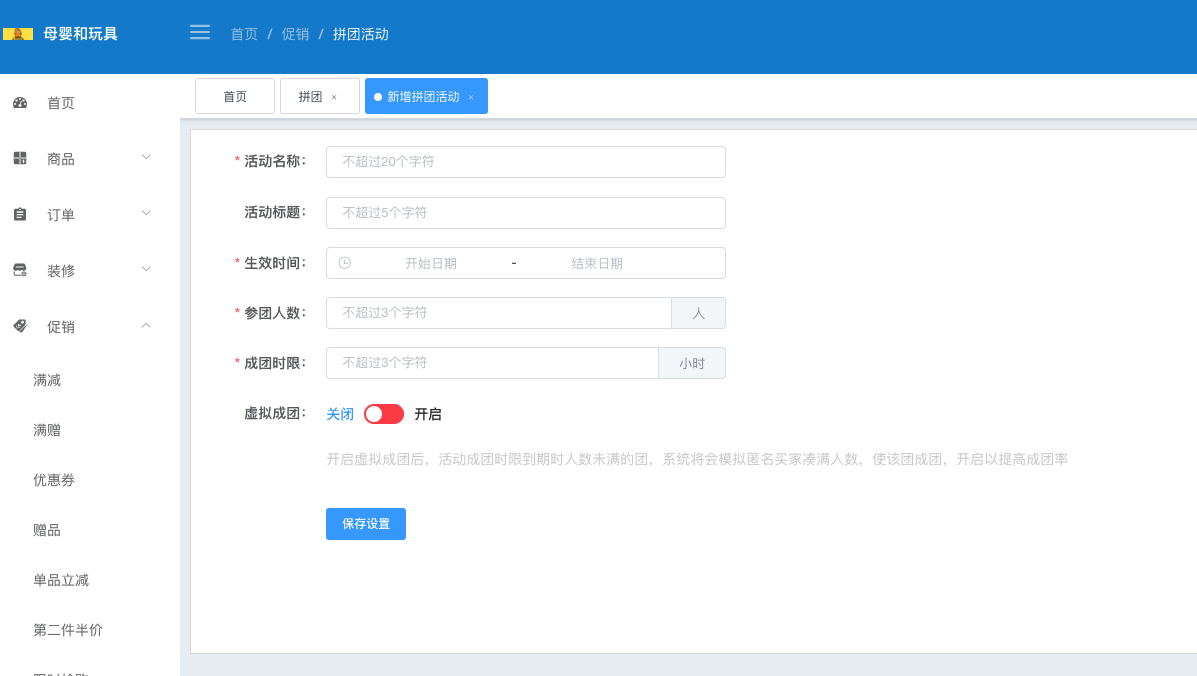Expand the 商品 menu chevron
1197x676 pixels.
147,157
